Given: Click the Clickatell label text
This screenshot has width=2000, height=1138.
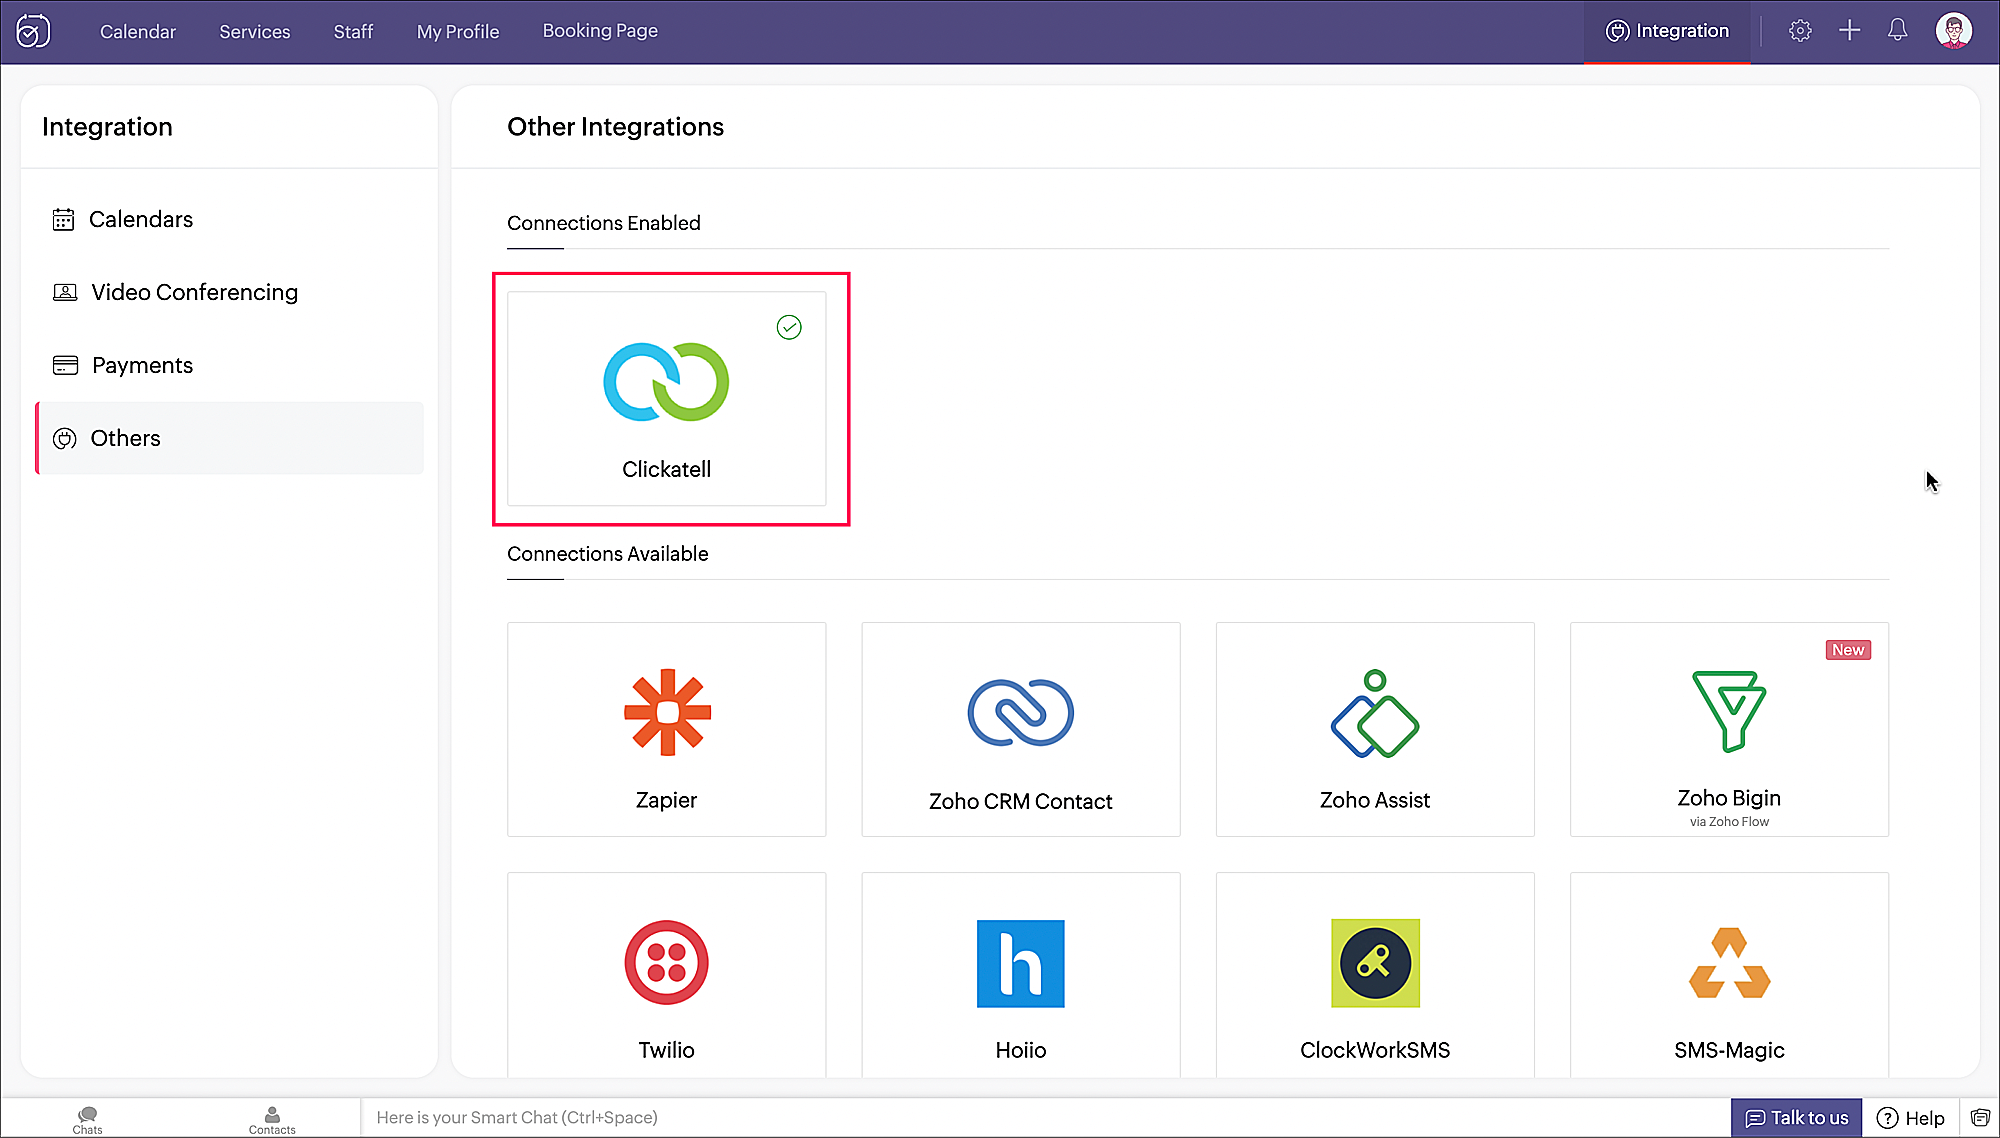Looking at the screenshot, I should (x=667, y=469).
